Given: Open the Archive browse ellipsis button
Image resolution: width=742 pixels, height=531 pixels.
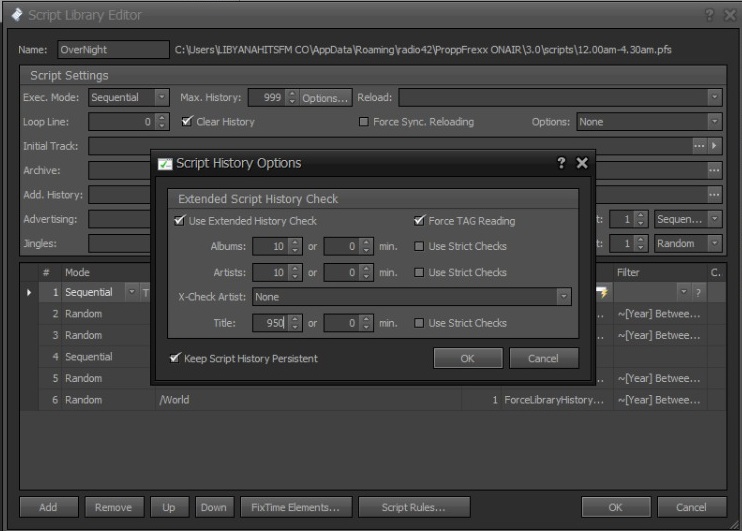Looking at the screenshot, I should [x=714, y=170].
